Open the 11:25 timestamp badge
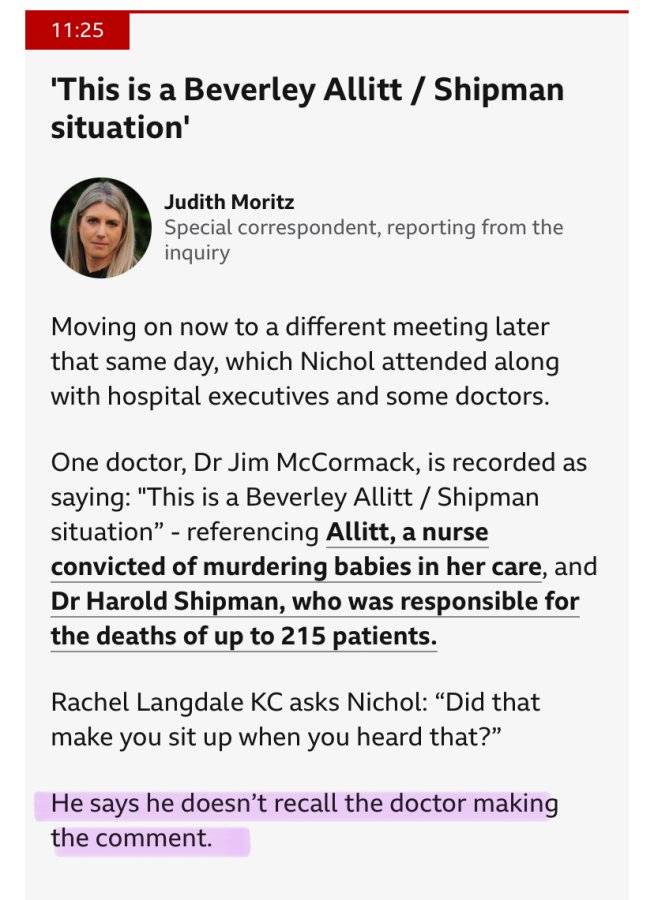654x900 pixels. (77, 30)
